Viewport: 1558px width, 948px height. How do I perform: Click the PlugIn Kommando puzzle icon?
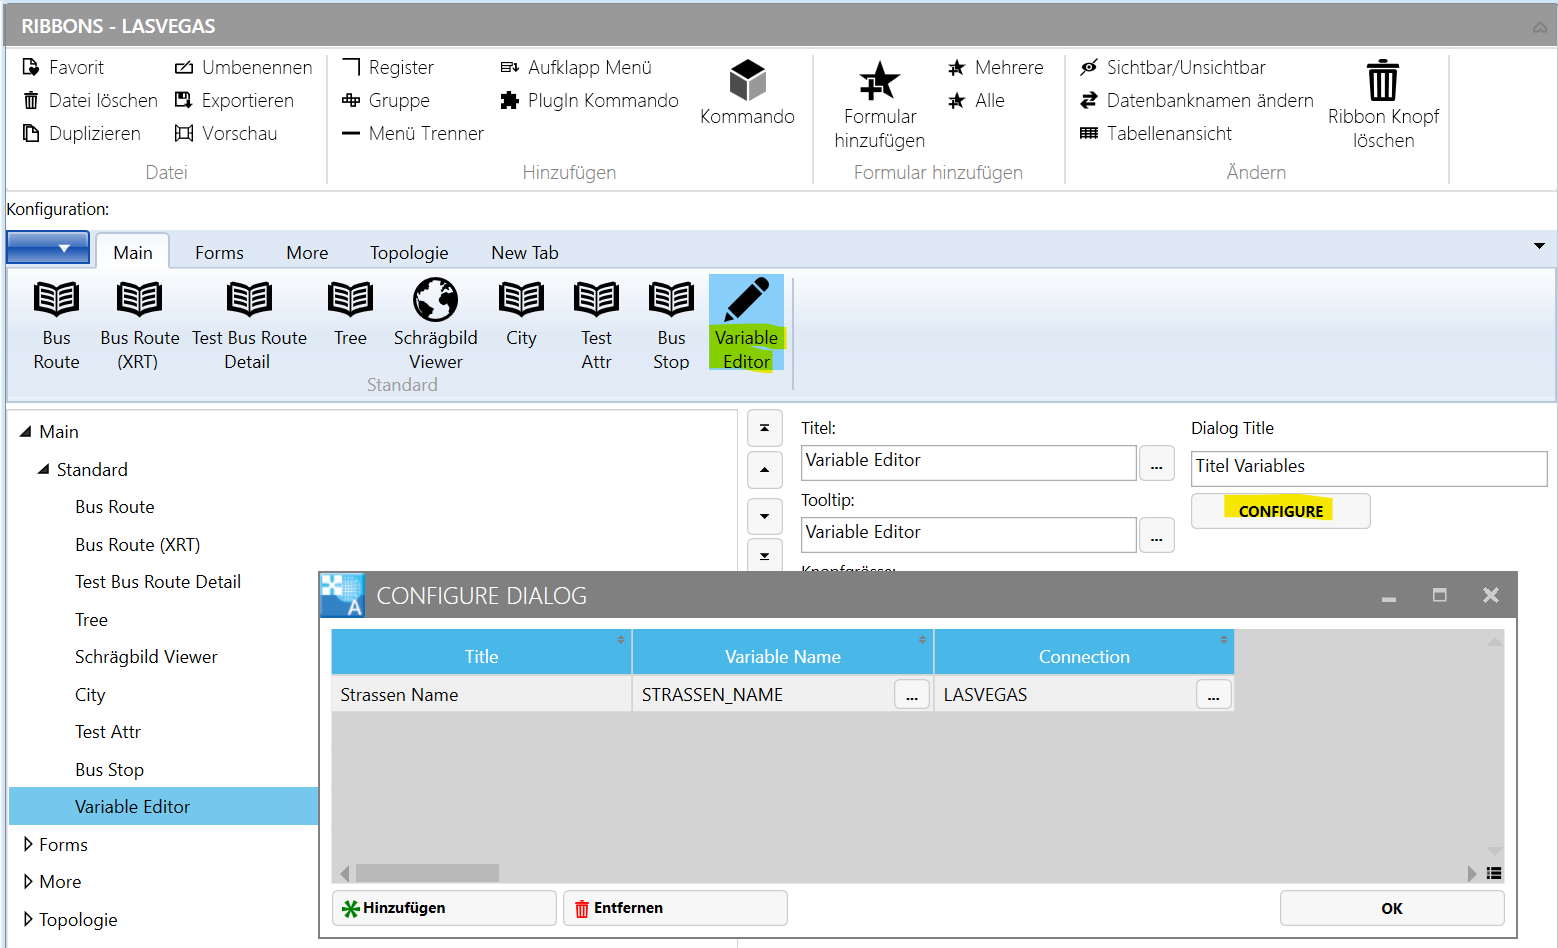click(x=510, y=101)
